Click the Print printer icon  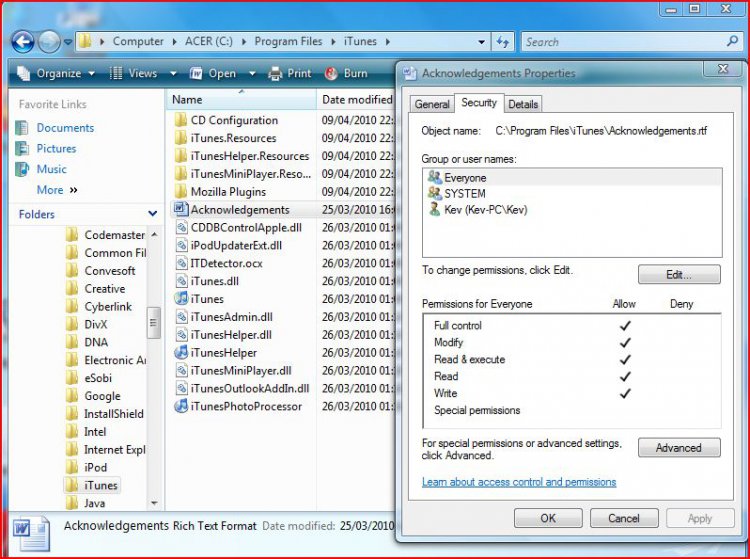click(x=275, y=73)
